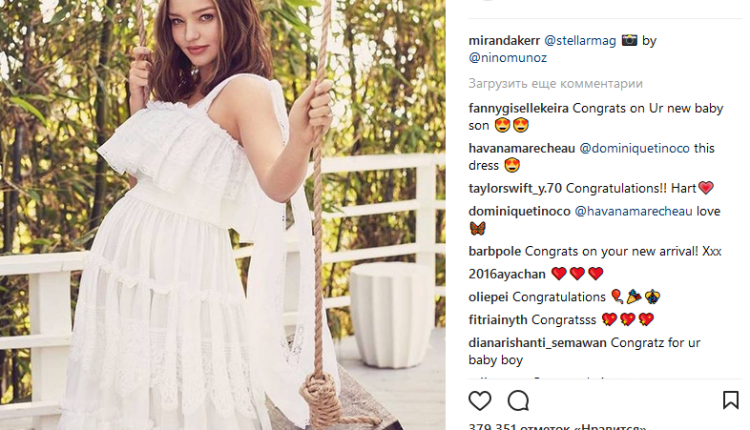
Task: Open the fannygisellekeira commenter profile
Action: click(518, 108)
